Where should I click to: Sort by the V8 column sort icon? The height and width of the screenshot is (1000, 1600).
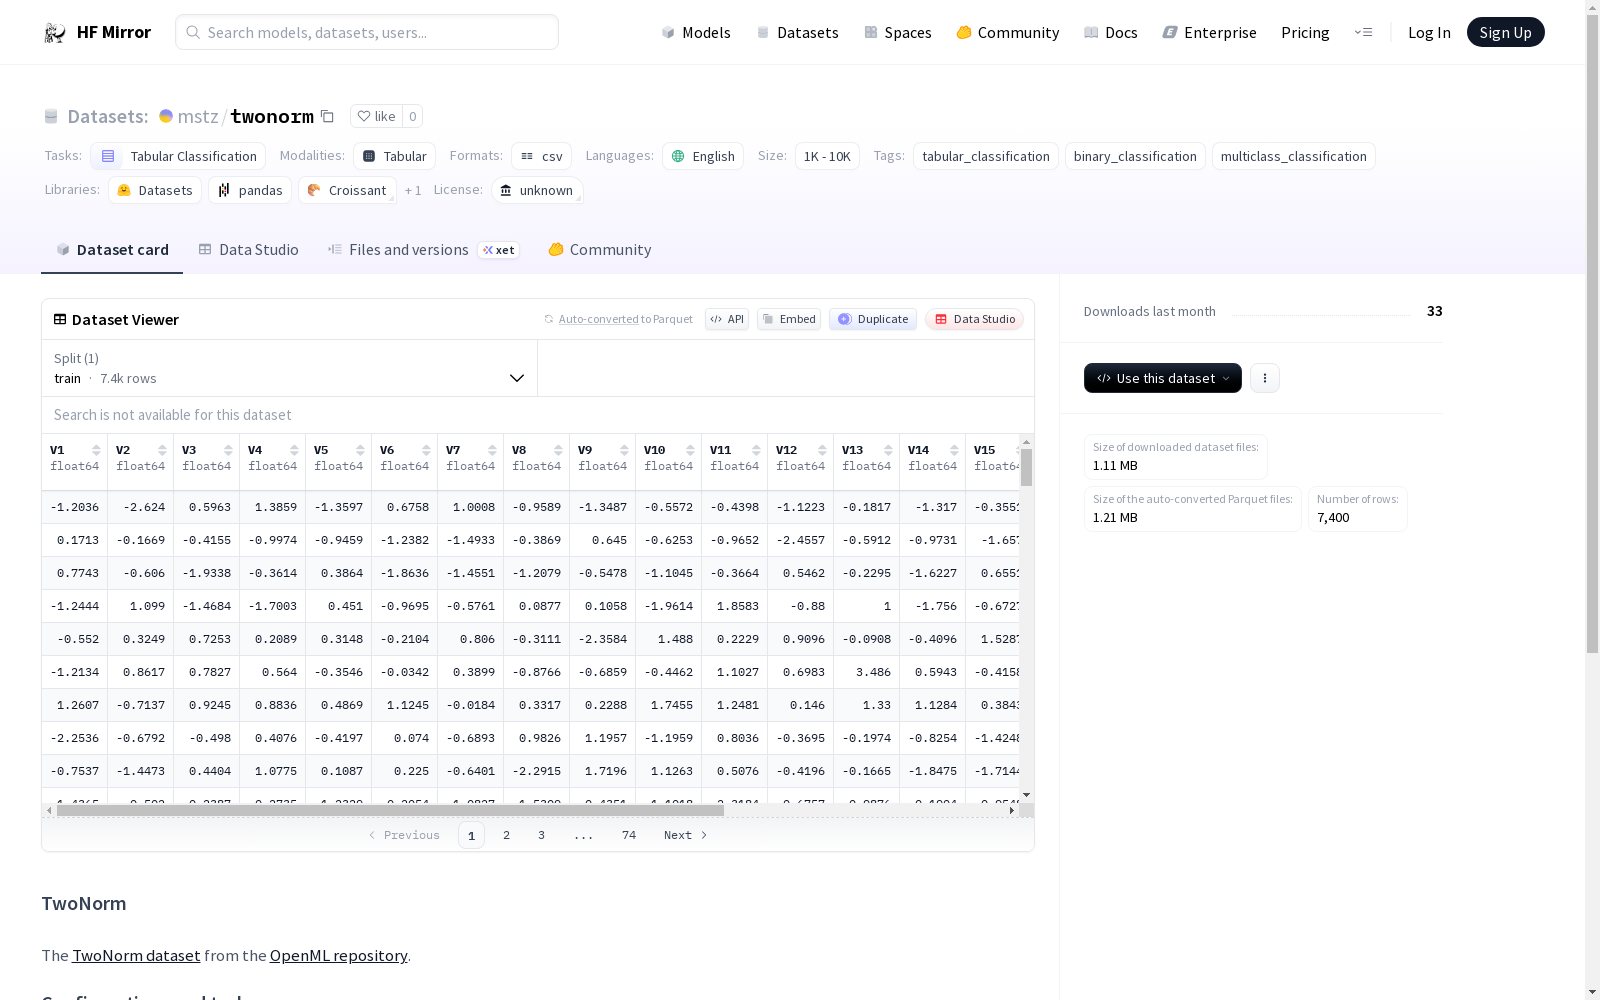click(x=558, y=450)
